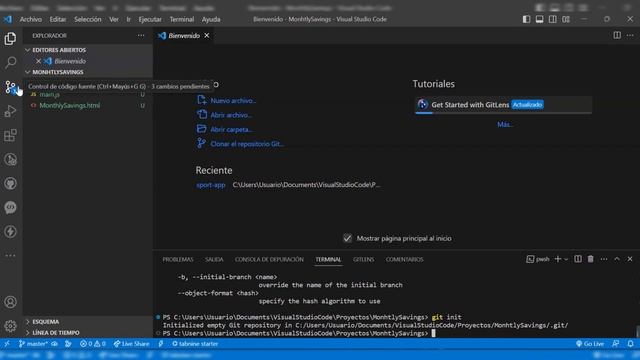
Task: Start Live Share from status bar
Action: coord(131,344)
